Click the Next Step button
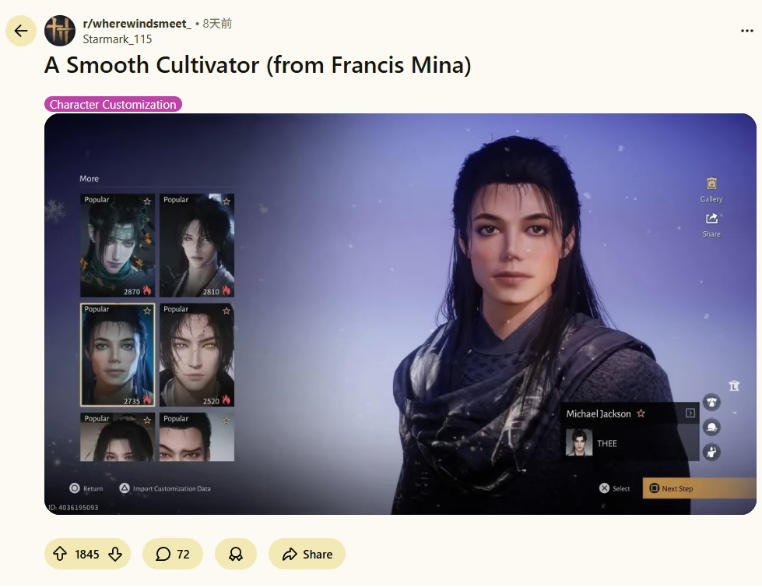This screenshot has width=762, height=587. [699, 488]
